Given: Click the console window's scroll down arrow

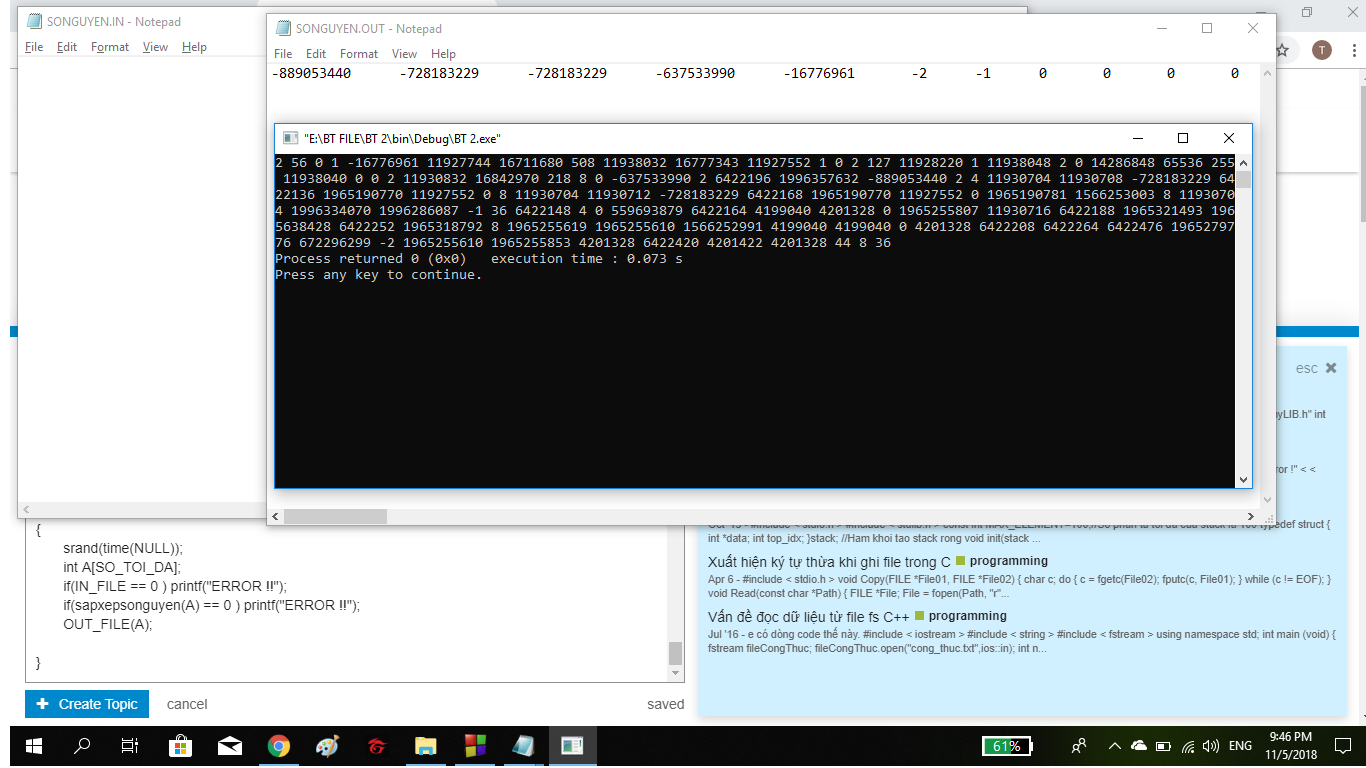Looking at the screenshot, I should [1243, 480].
